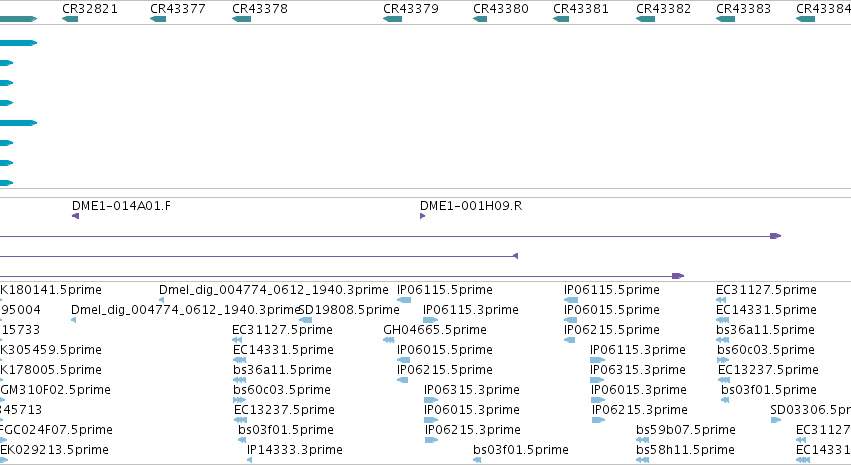Click the blue glyph beneath bs59b07.5prime

(643, 440)
